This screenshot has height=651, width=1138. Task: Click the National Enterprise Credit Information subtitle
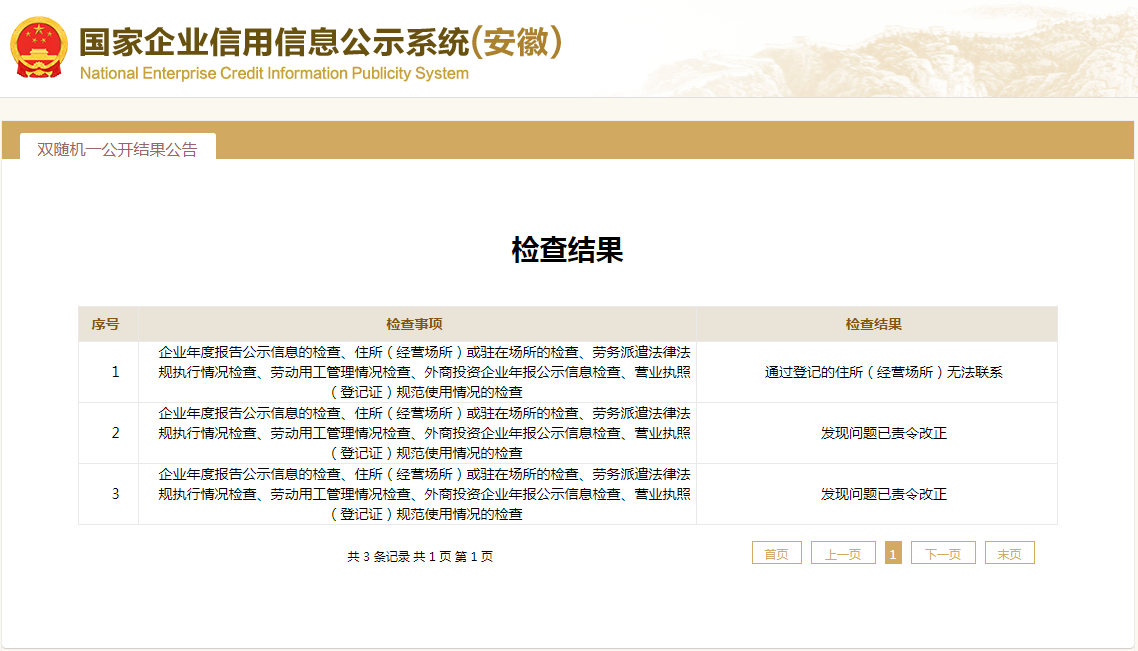pos(273,74)
